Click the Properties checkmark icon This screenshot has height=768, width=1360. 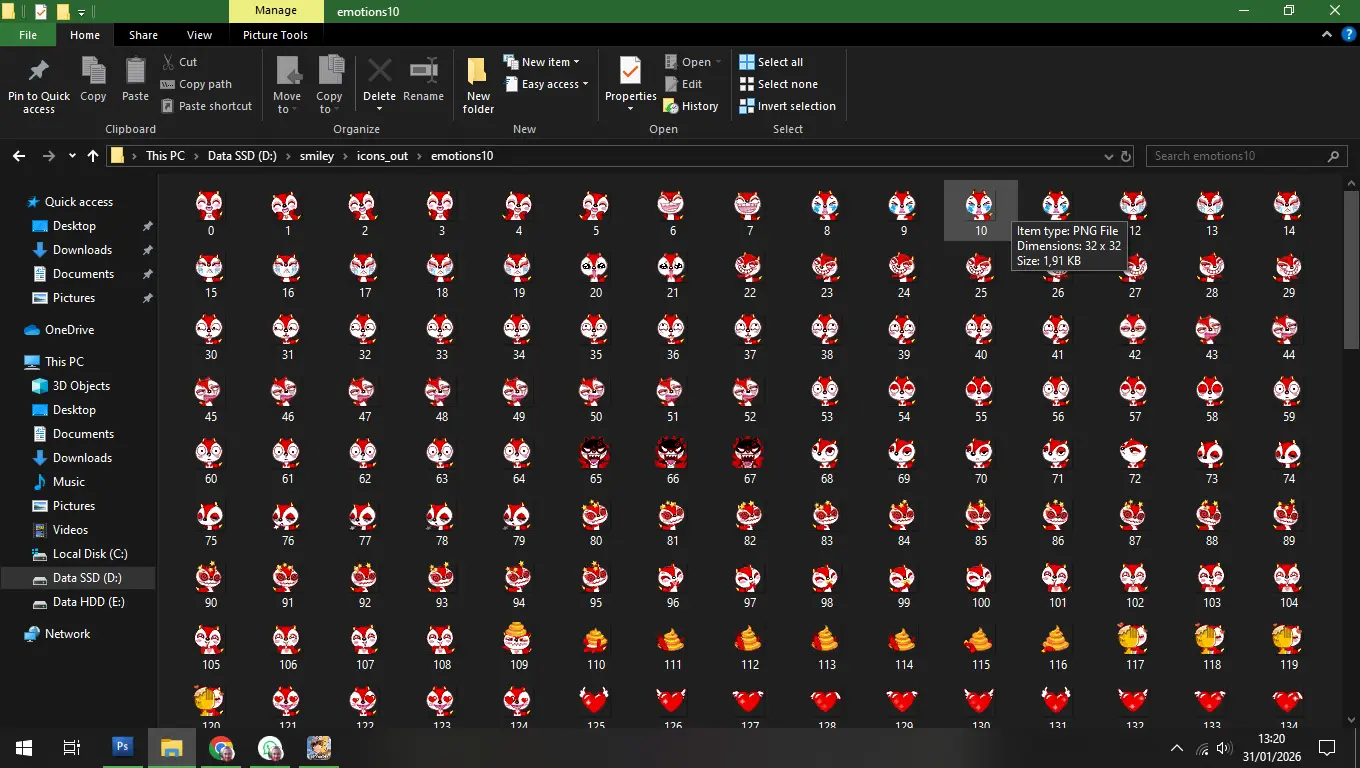(630, 72)
